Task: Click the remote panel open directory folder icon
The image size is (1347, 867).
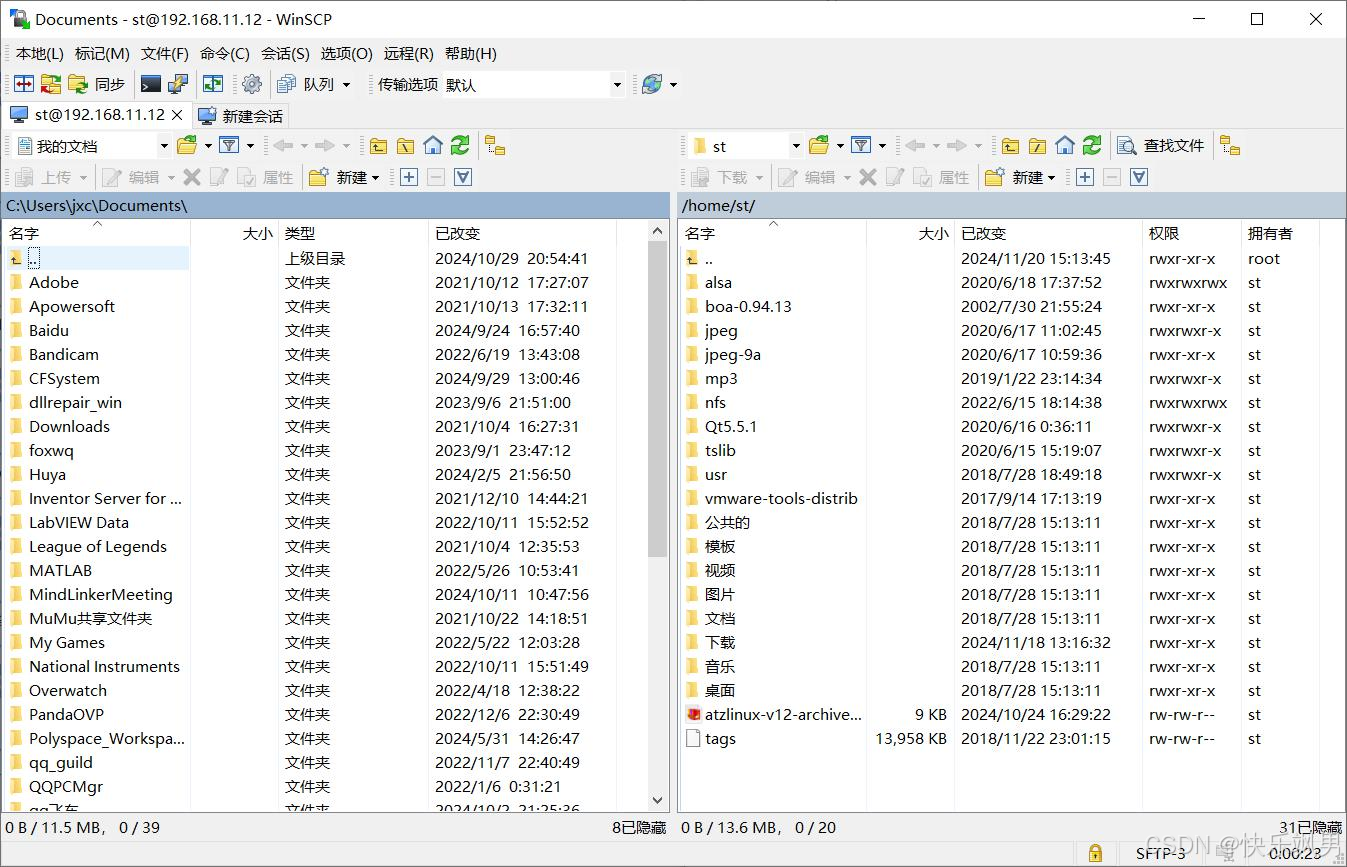Action: [819, 146]
